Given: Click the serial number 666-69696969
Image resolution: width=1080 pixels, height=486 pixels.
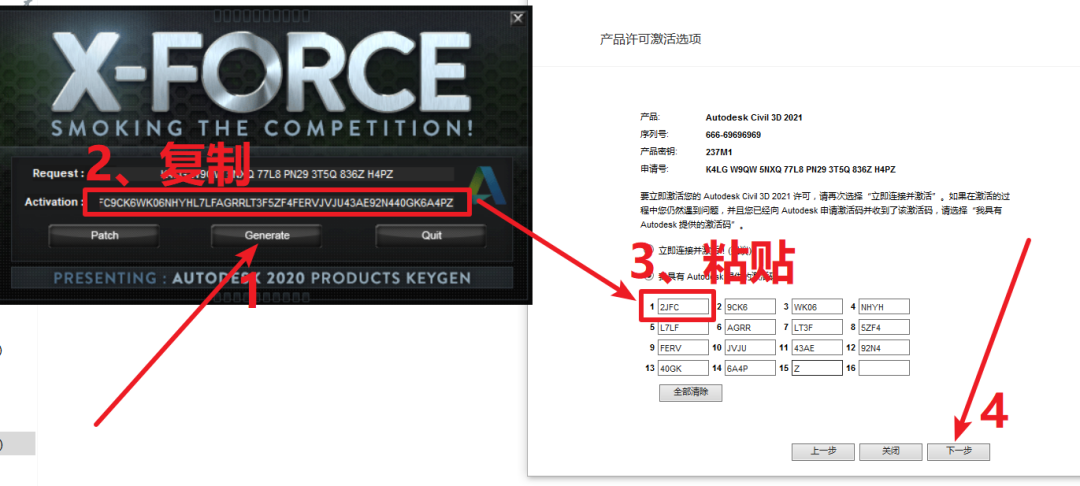Looking at the screenshot, I should pos(734,135).
